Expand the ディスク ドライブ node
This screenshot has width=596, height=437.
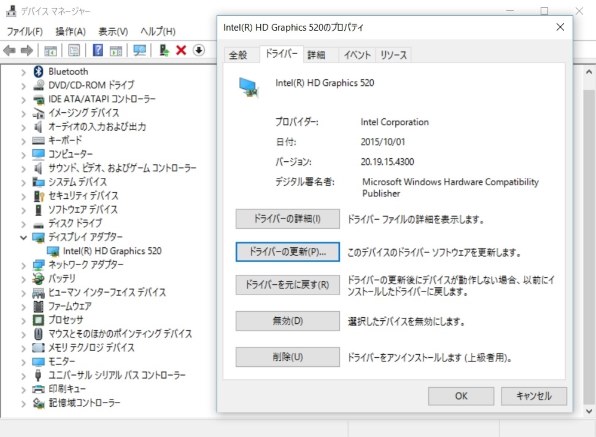(23, 224)
